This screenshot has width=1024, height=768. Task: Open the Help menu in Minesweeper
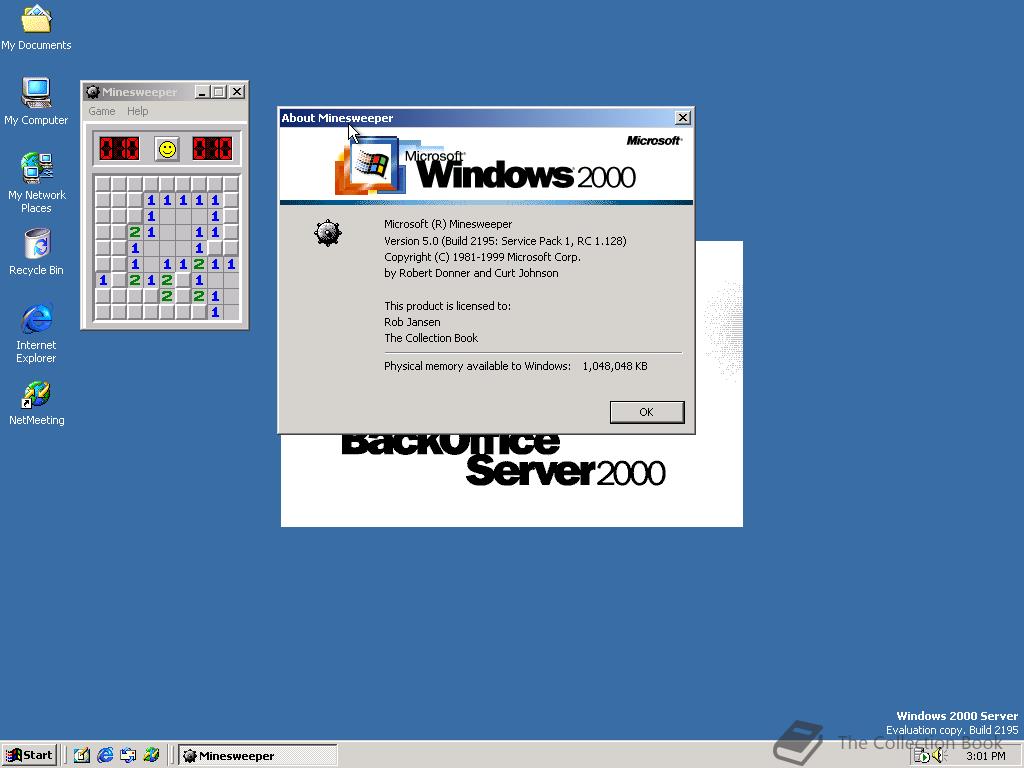(137, 111)
